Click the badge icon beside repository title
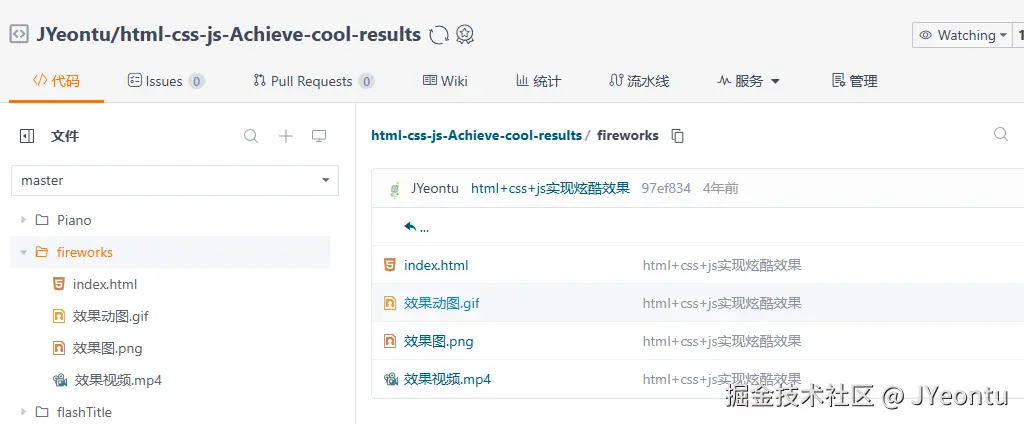 tap(465, 35)
